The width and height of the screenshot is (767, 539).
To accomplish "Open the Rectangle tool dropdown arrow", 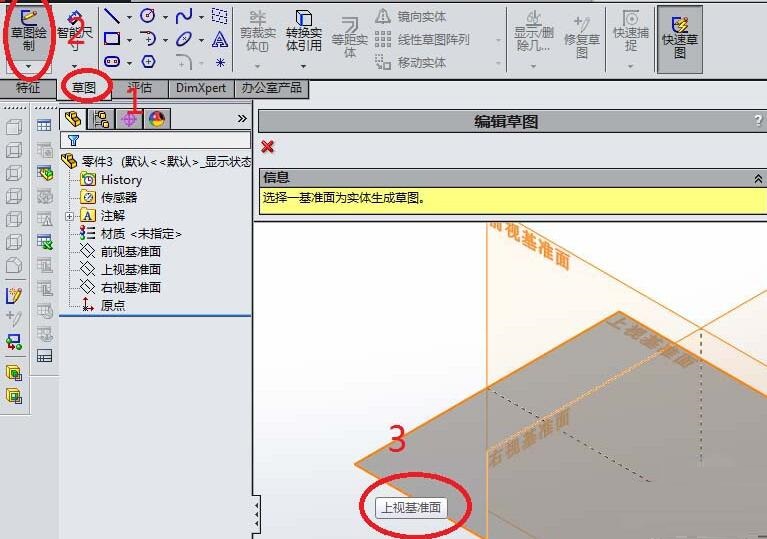I will [x=129, y=40].
